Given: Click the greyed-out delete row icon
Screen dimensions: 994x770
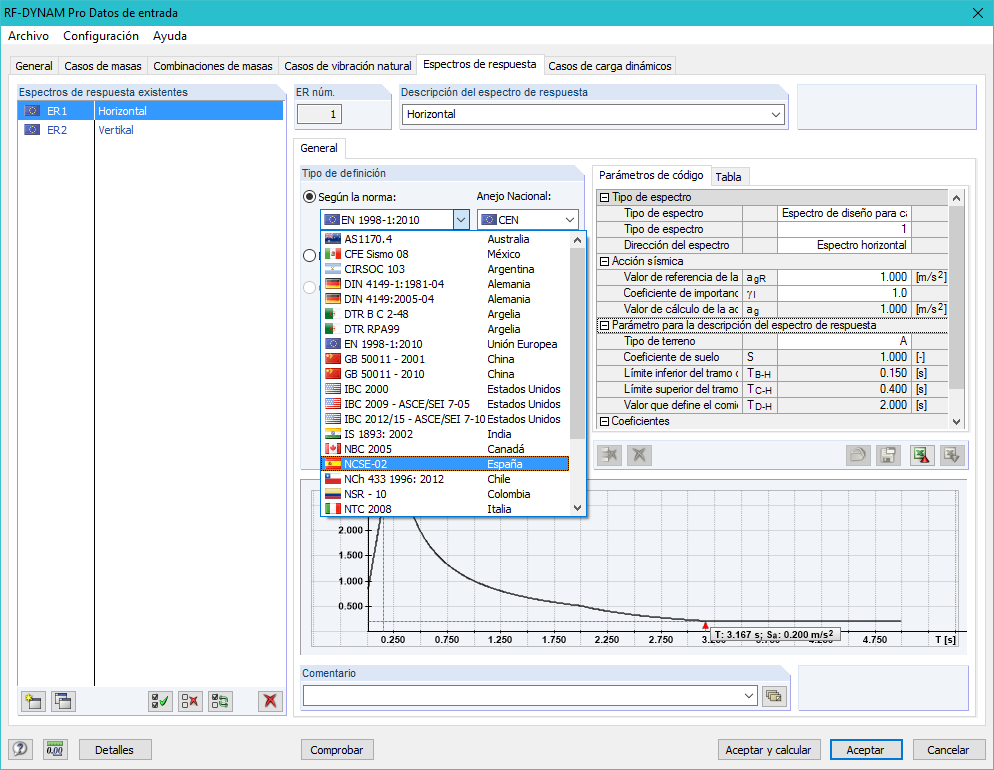Looking at the screenshot, I should [610, 455].
